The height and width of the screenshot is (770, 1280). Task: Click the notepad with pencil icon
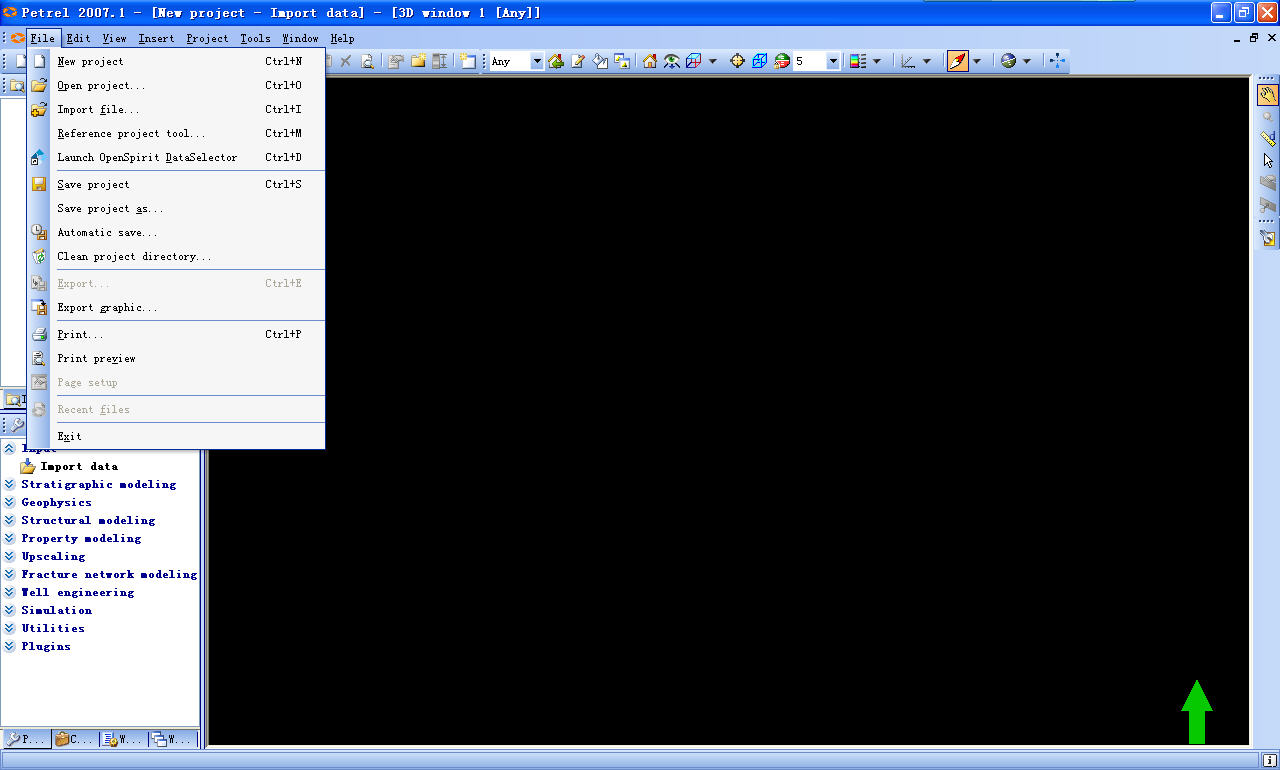pyautogui.click(x=578, y=61)
